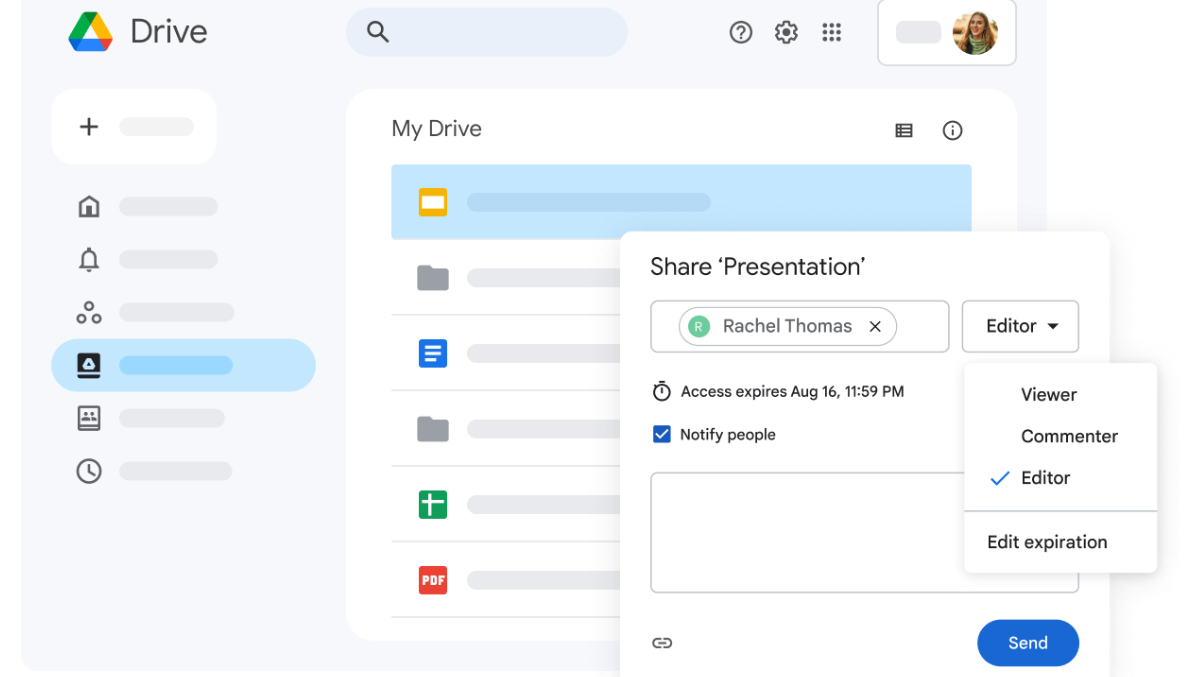The image size is (1200, 677).
Task: Uncheck the Notify people checkbox
Action: click(662, 434)
